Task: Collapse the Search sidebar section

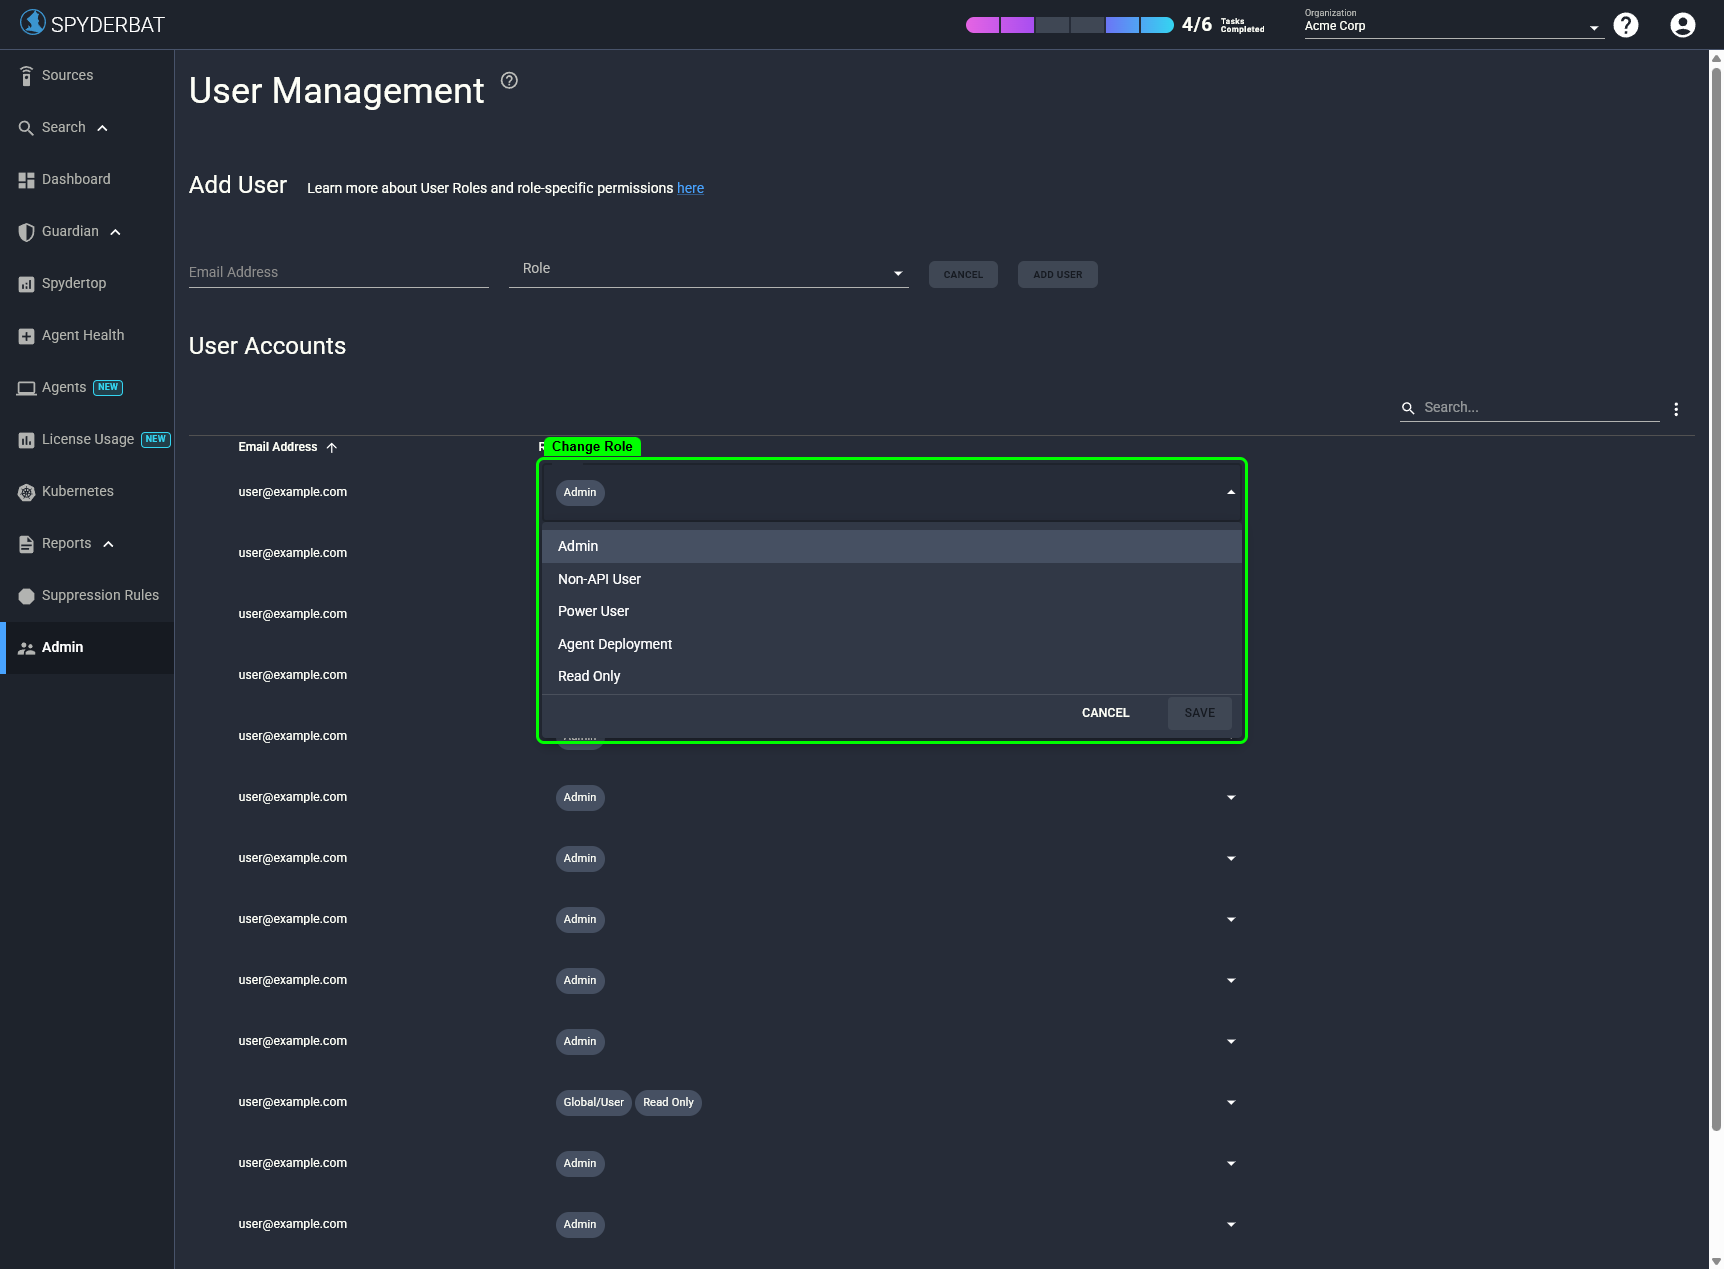Action: tap(101, 127)
